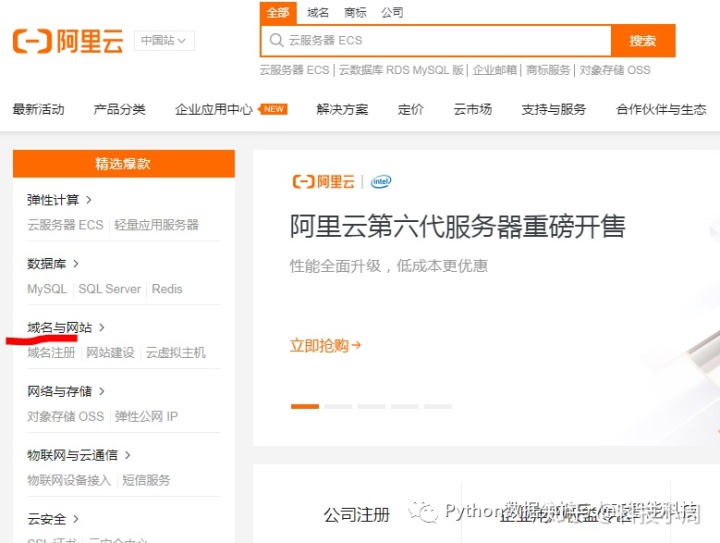The width and height of the screenshot is (720, 543).
Task: Select the third carousel indicator
Action: coord(371,406)
